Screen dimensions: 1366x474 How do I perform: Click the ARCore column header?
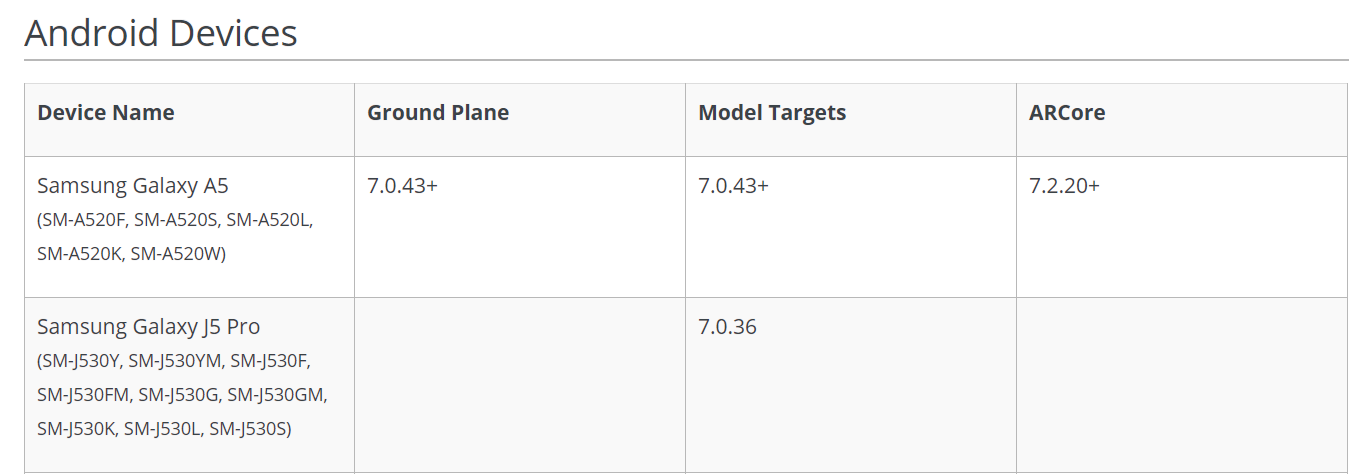[1067, 113]
